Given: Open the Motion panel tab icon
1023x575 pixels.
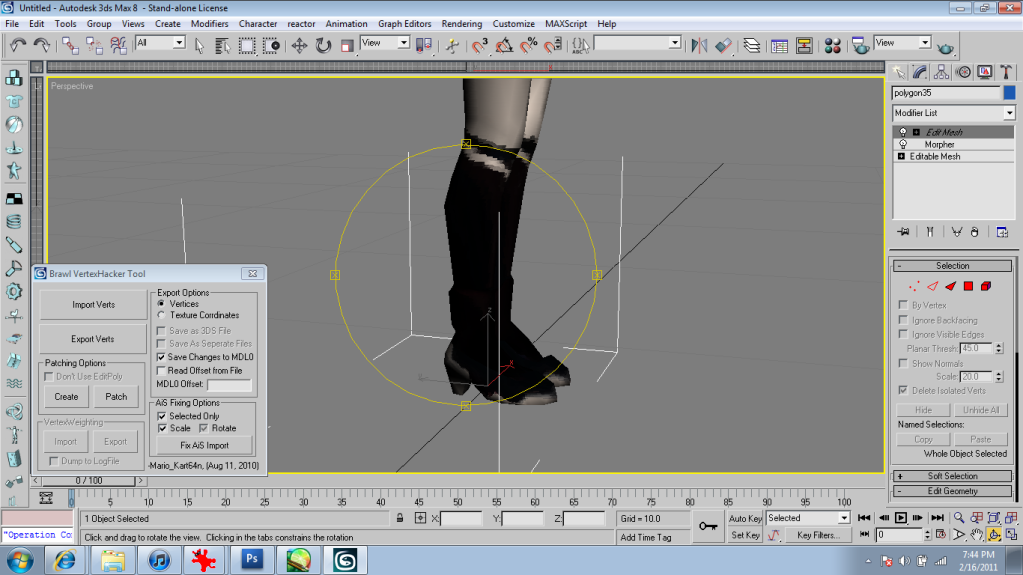Looking at the screenshot, I should (963, 72).
